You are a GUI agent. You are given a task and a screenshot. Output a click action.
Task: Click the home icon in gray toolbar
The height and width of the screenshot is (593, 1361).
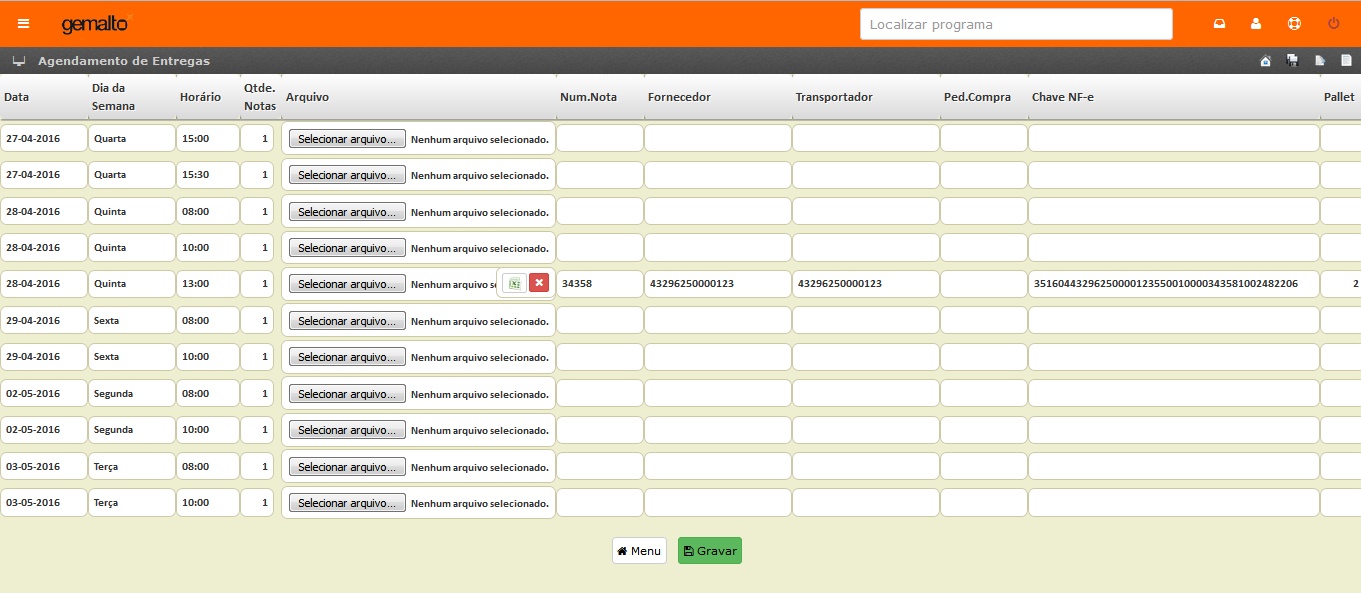[1265, 61]
